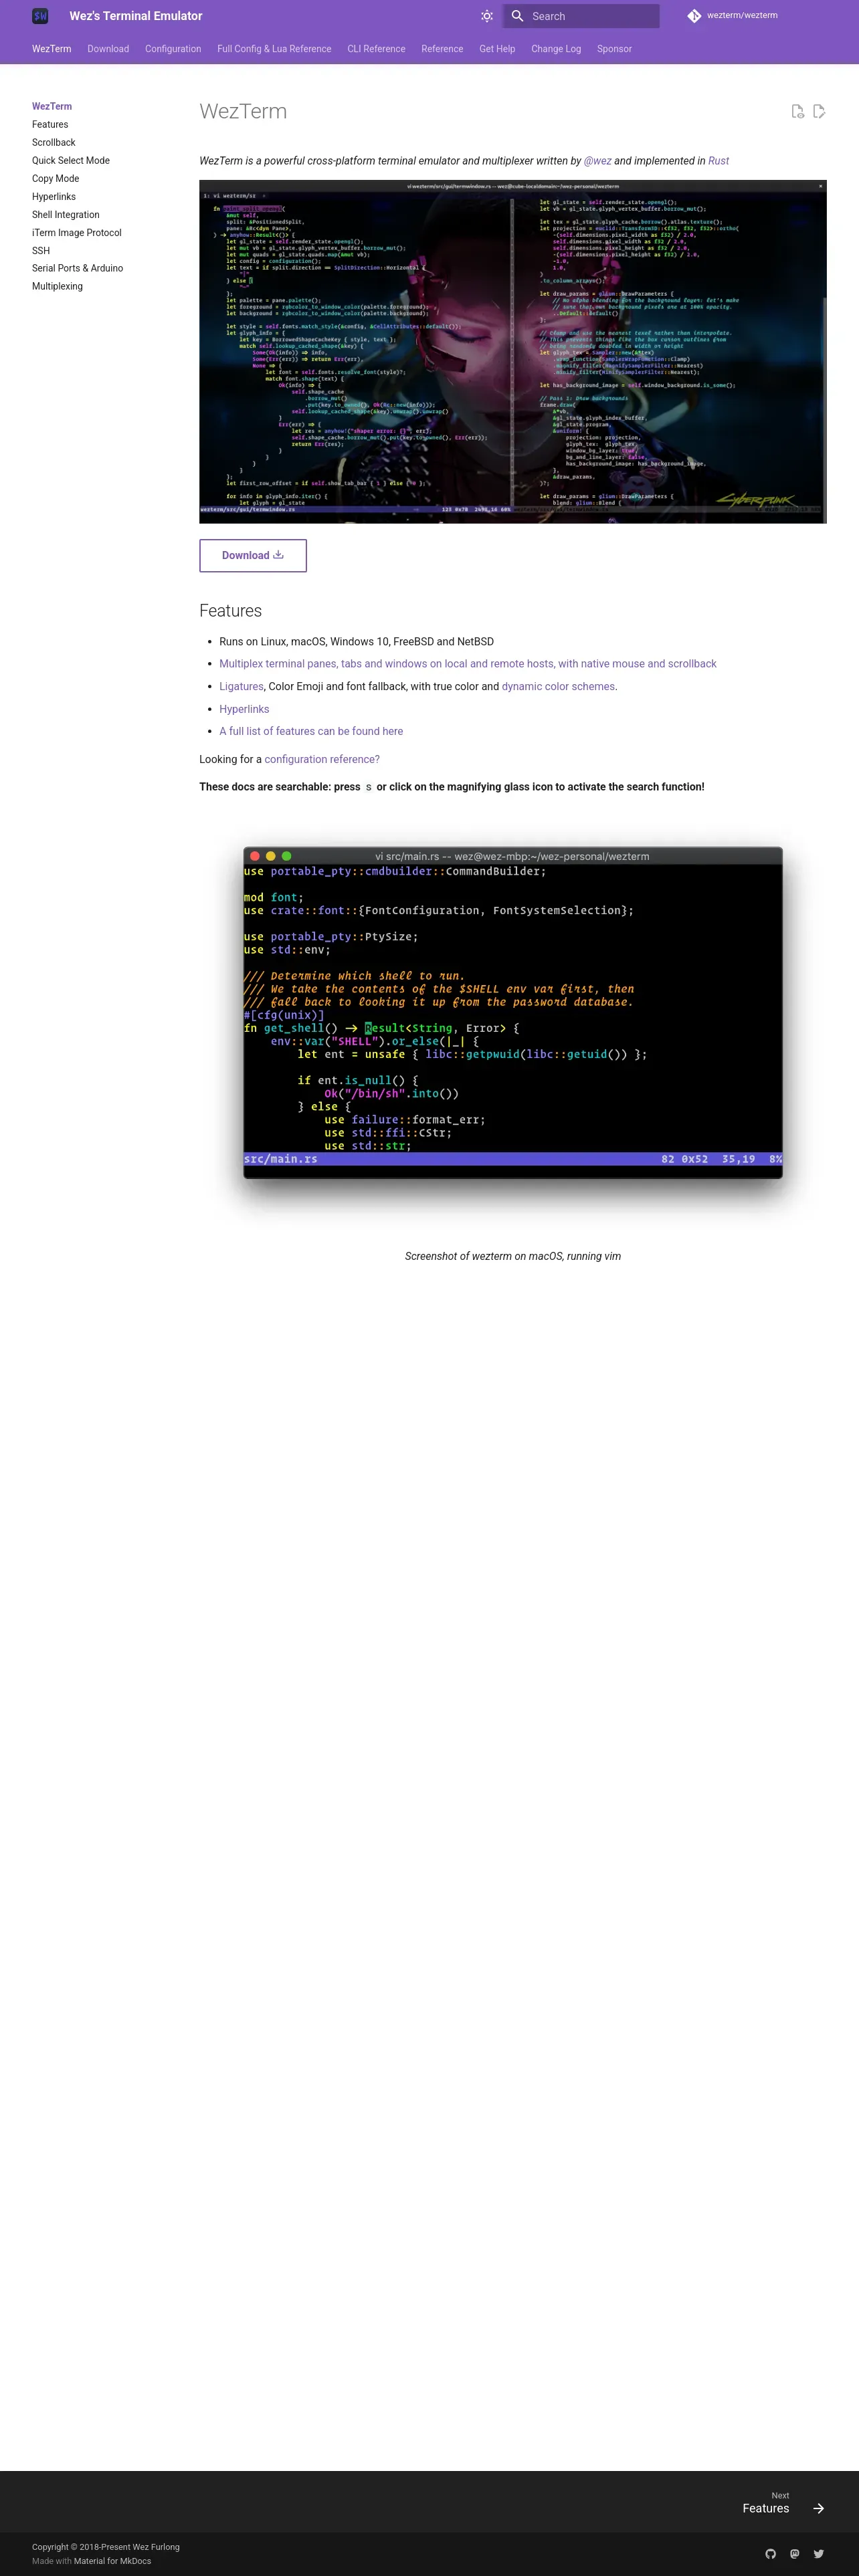Open the configuration reference link

(322, 759)
